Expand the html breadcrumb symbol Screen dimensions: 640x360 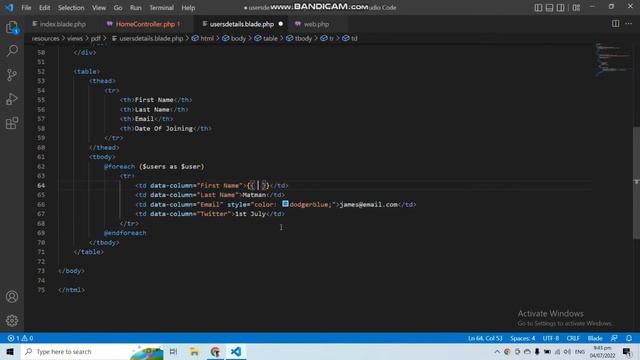click(x=203, y=38)
